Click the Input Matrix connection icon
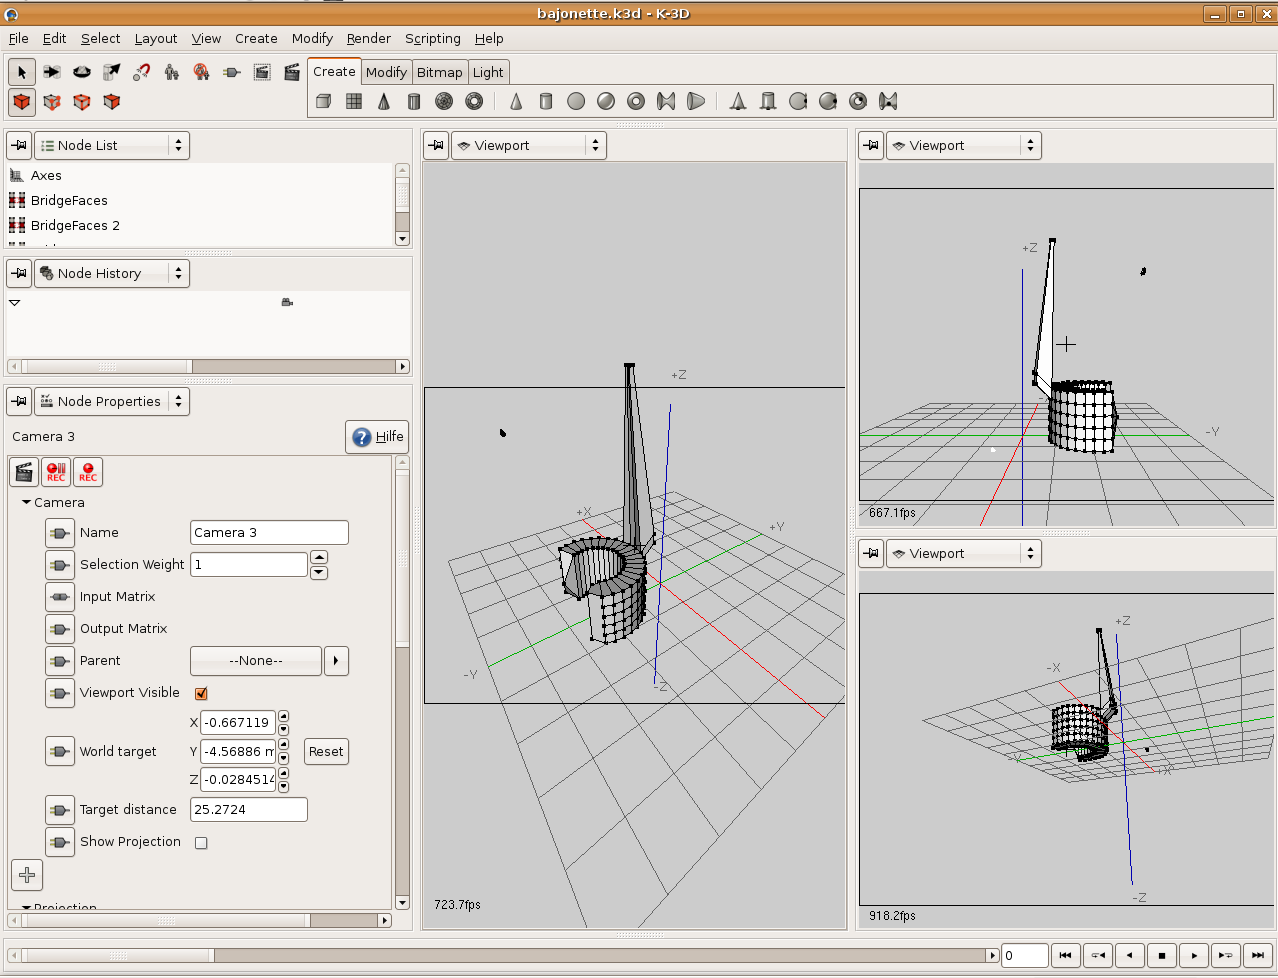The height and width of the screenshot is (978, 1278). pyautogui.click(x=60, y=597)
